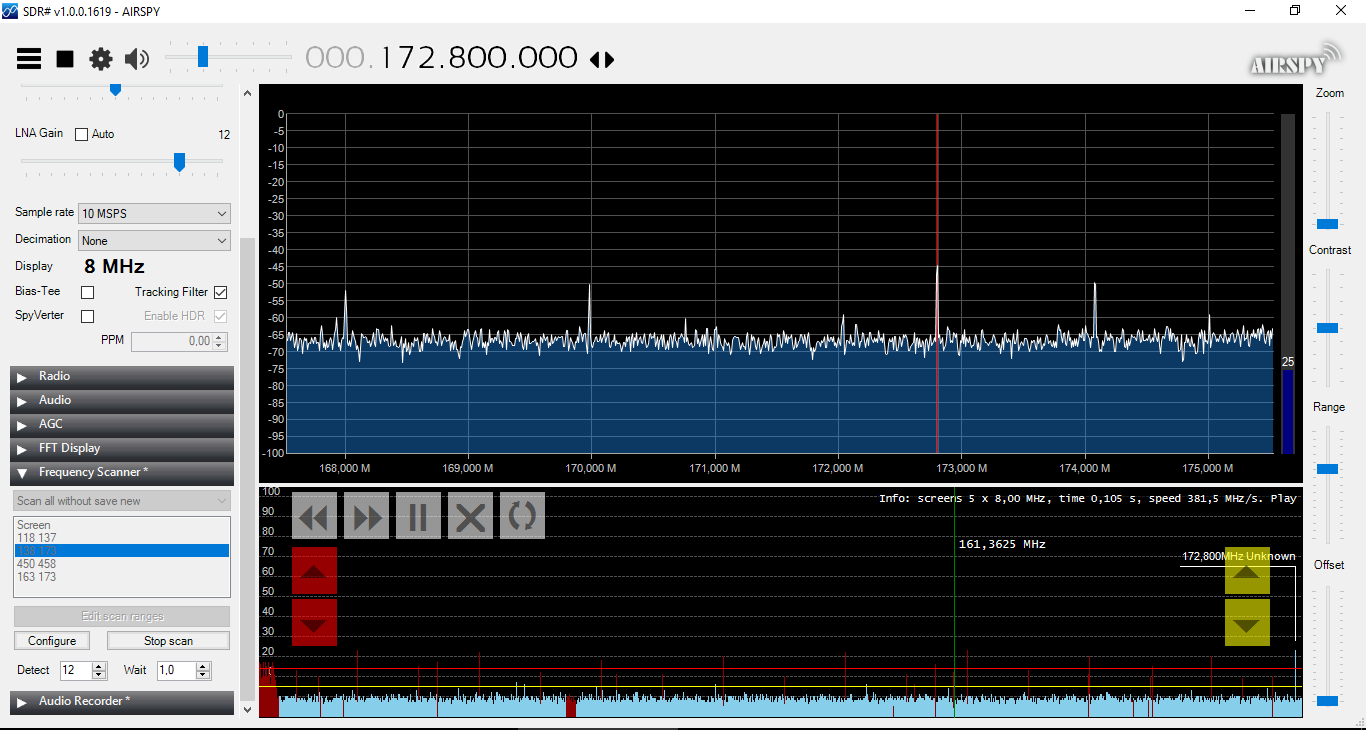Click the 170,000 M axis label

pos(591,468)
